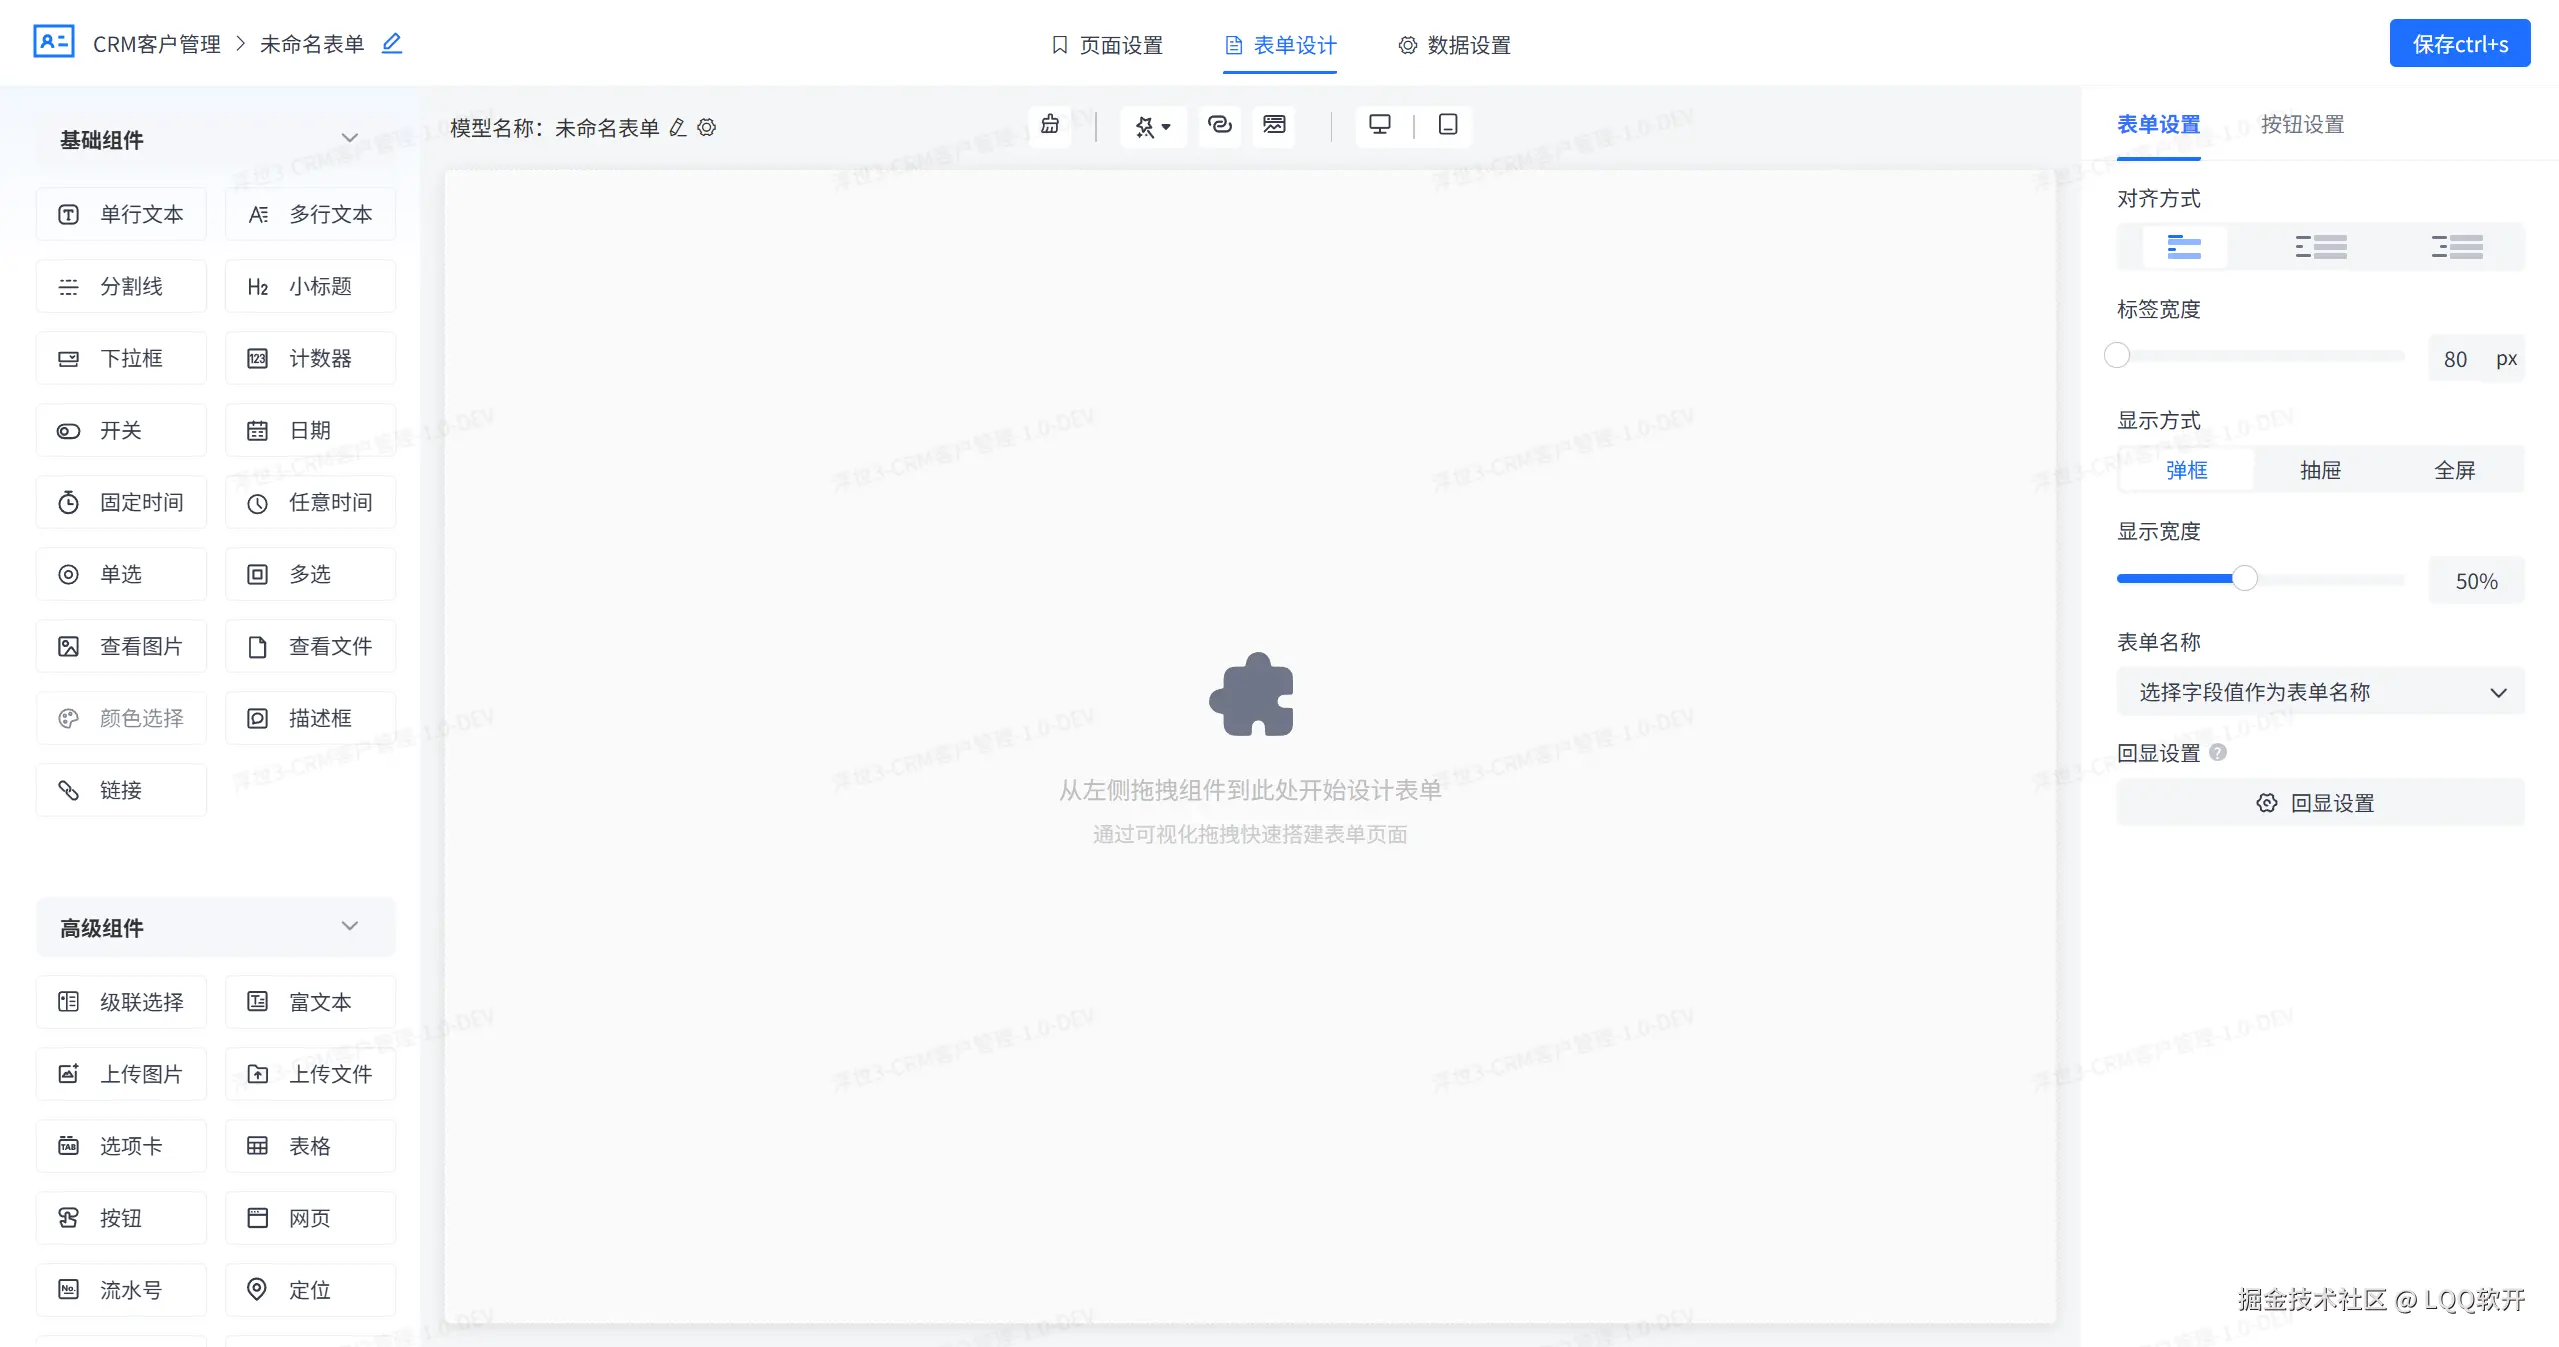Image resolution: width=2559 pixels, height=1347 pixels.
Task: Collapse the 基础组件 section
Action: tap(349, 138)
